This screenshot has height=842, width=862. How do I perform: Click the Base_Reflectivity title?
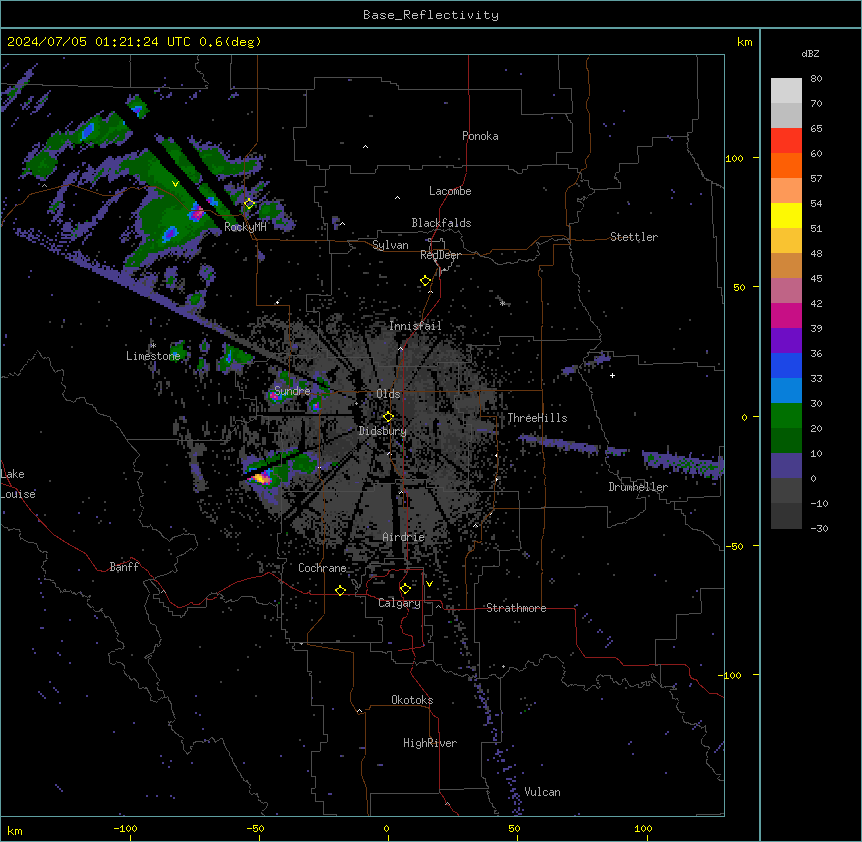pyautogui.click(x=431, y=15)
